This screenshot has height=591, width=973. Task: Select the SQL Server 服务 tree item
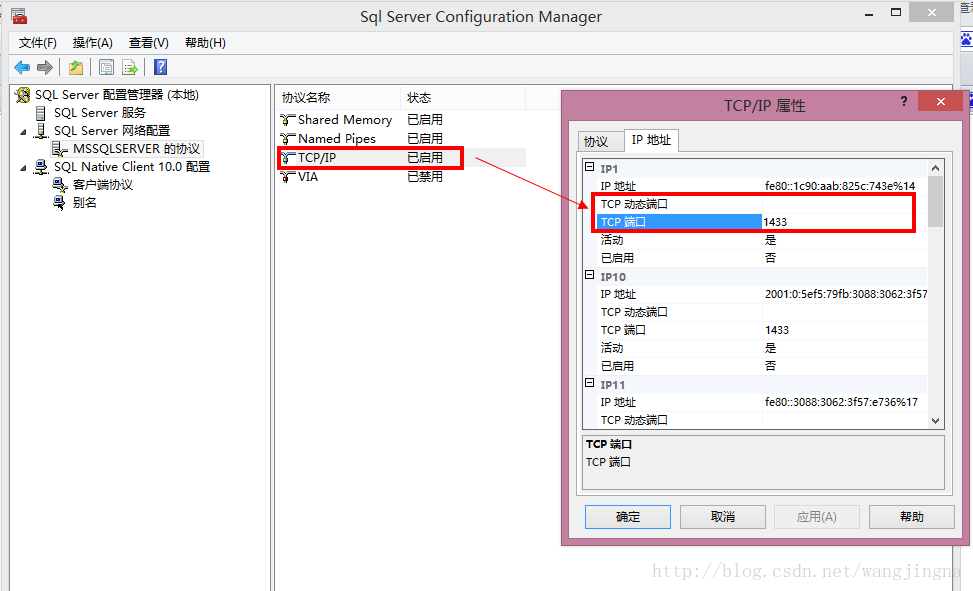(100, 113)
